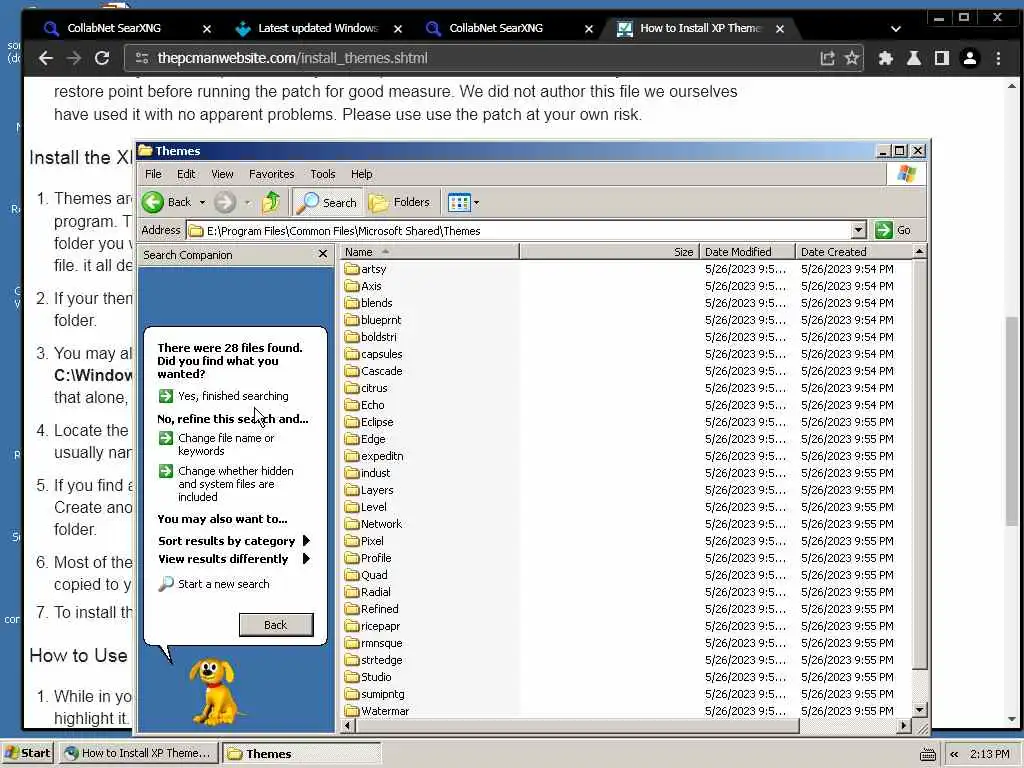
Task: Bookmark page with Chrome star icon
Action: click(852, 58)
